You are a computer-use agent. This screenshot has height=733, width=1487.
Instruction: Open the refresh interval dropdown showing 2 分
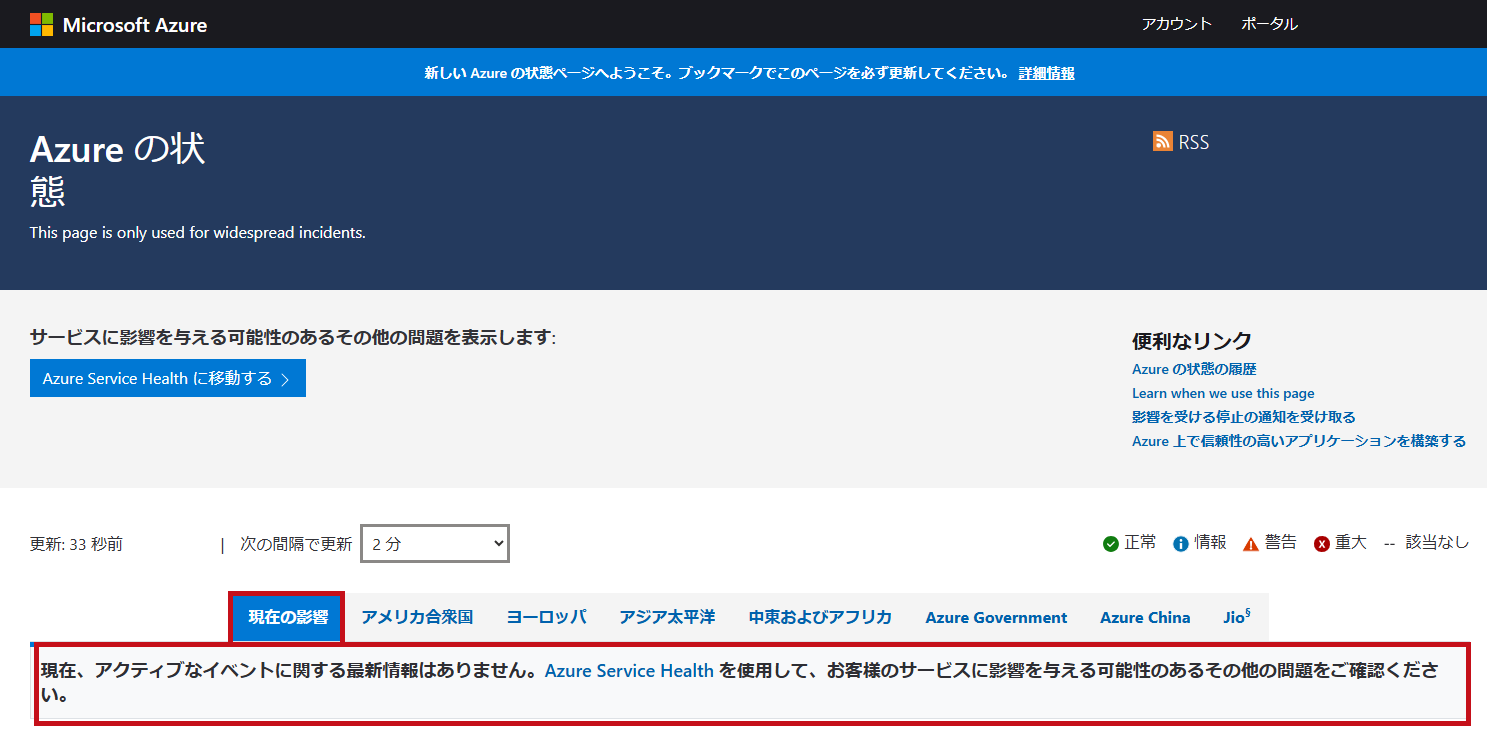[434, 544]
